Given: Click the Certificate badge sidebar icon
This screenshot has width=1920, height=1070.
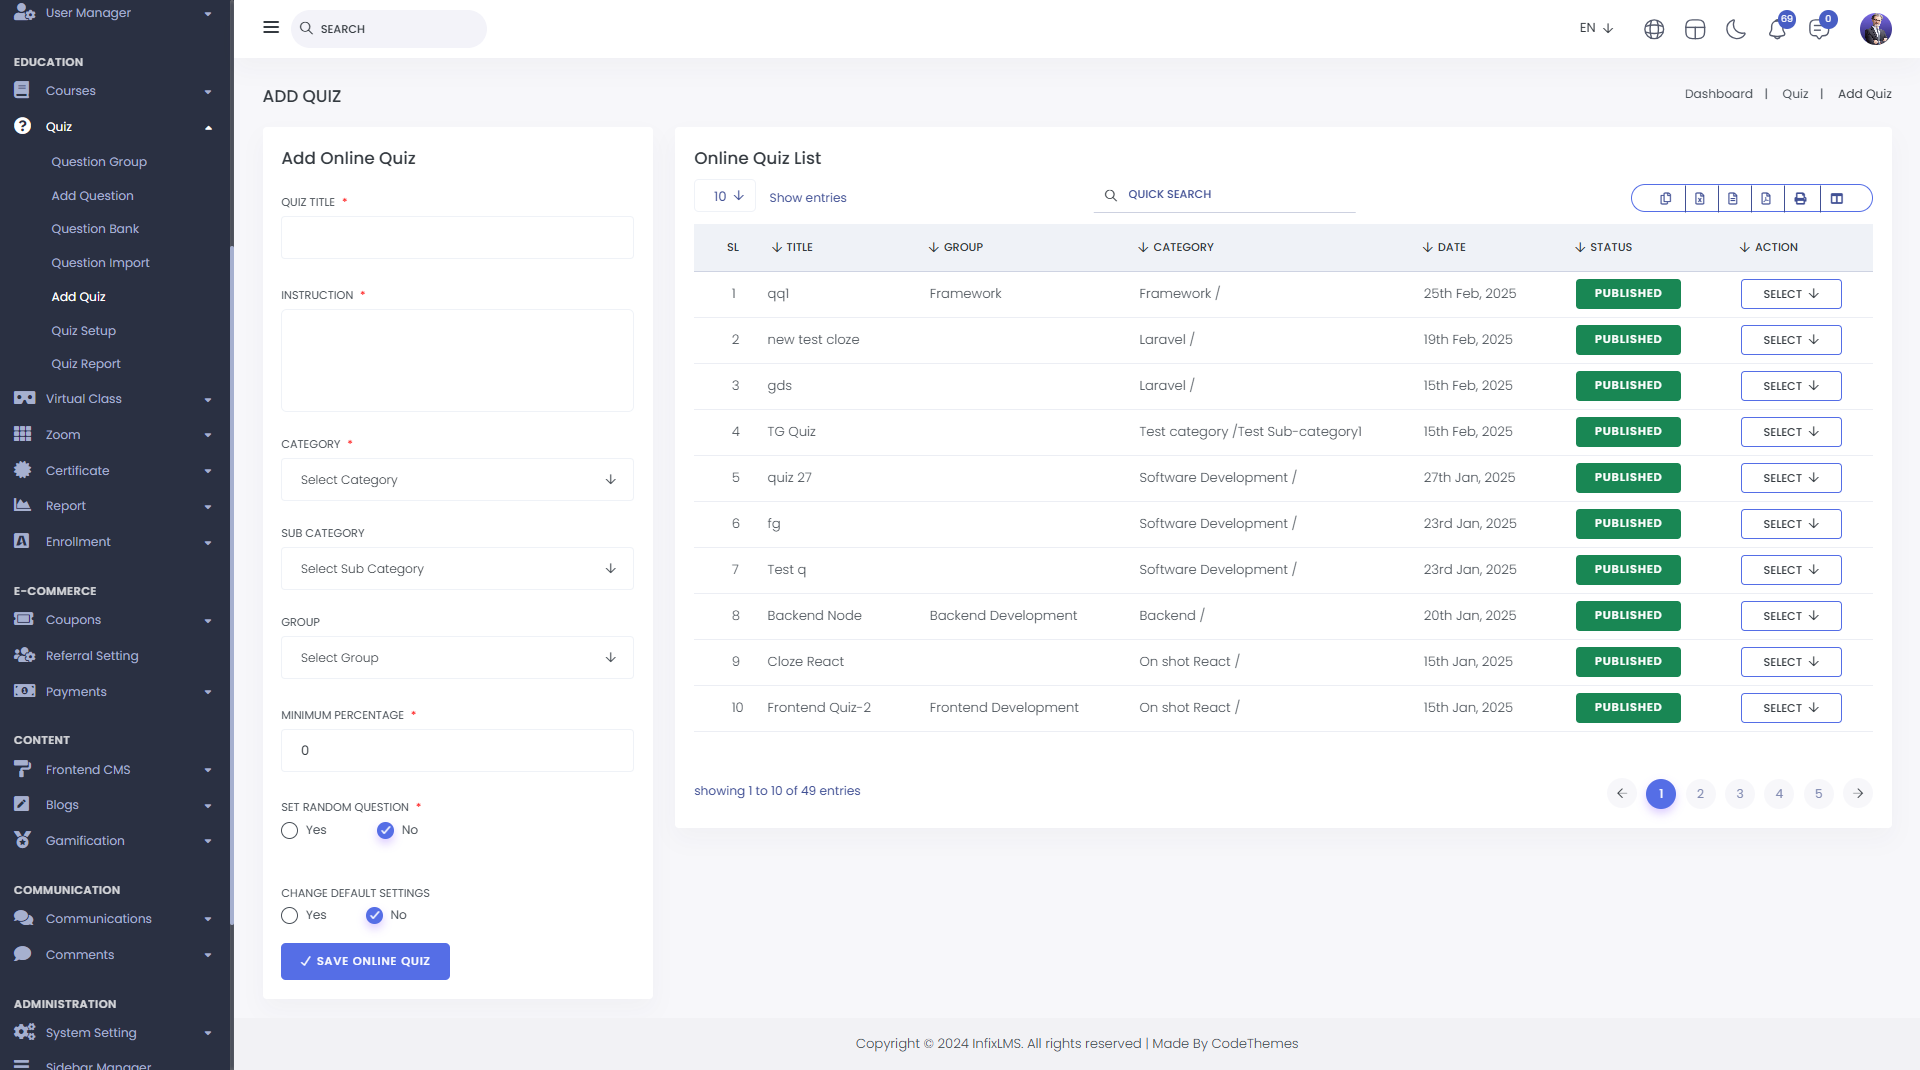Looking at the screenshot, I should coord(22,470).
